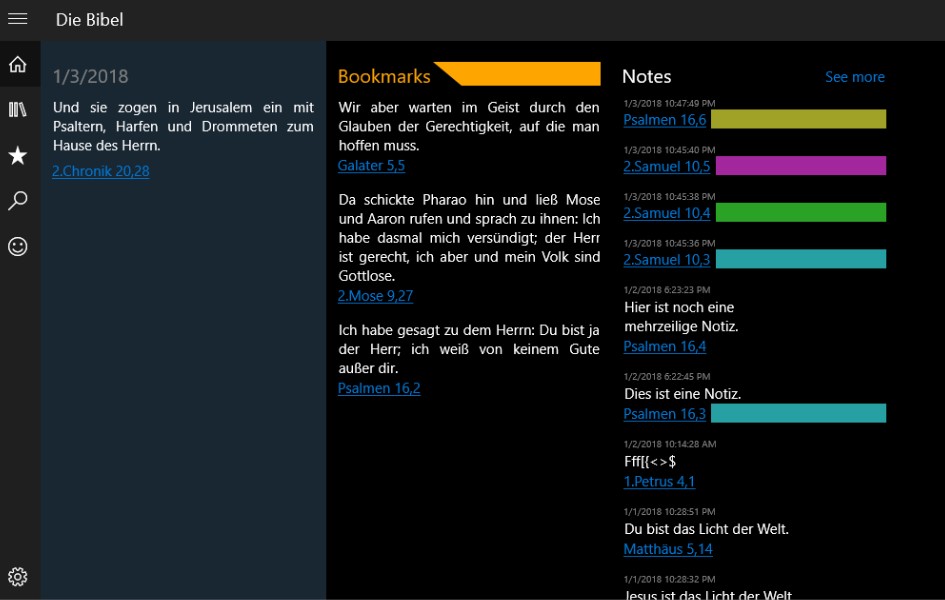Viewport: 945px width, 600px height.
Task: Open bookmark link Psalmen 16,2
Action: click(379, 388)
